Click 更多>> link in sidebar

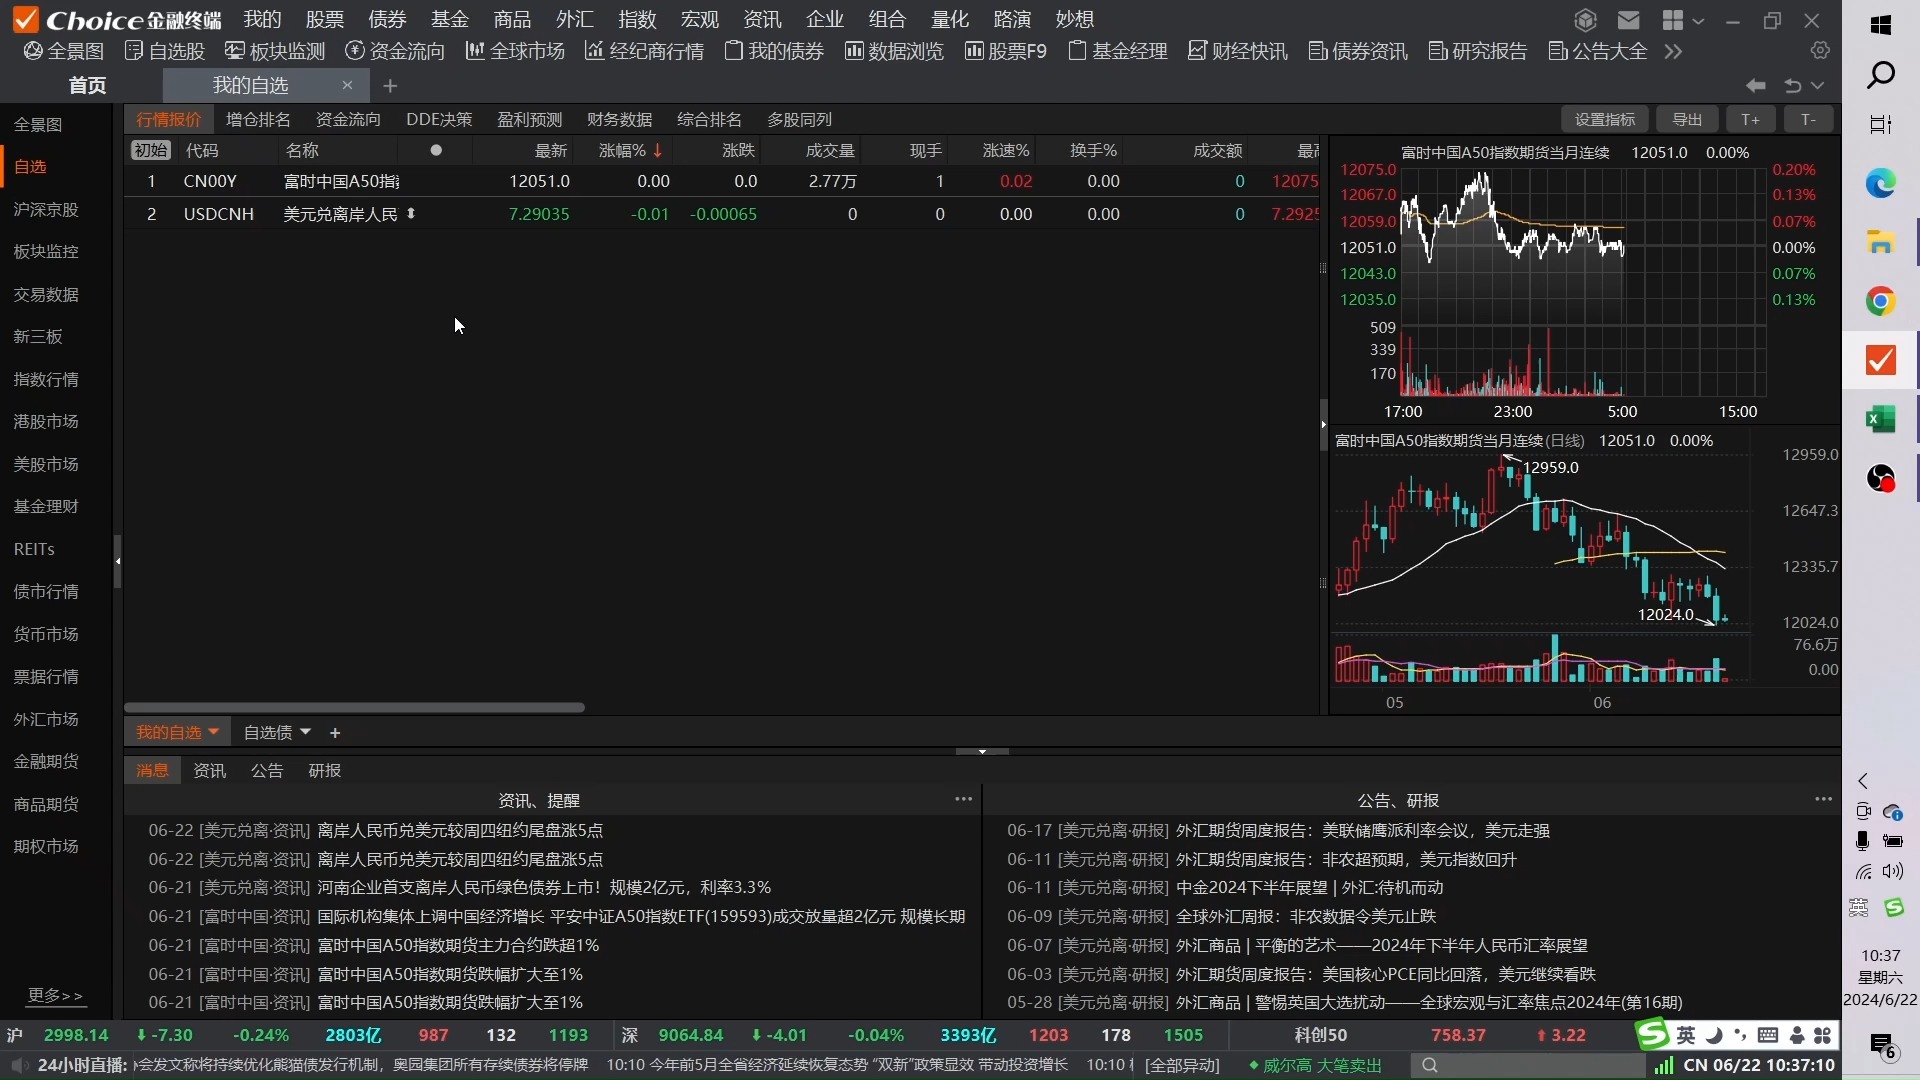(55, 996)
